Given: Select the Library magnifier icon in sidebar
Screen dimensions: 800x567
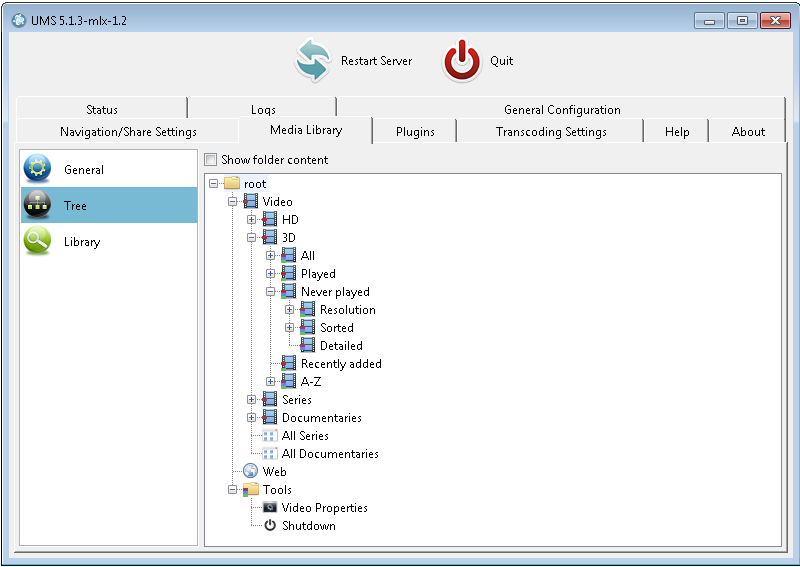Looking at the screenshot, I should [37, 241].
